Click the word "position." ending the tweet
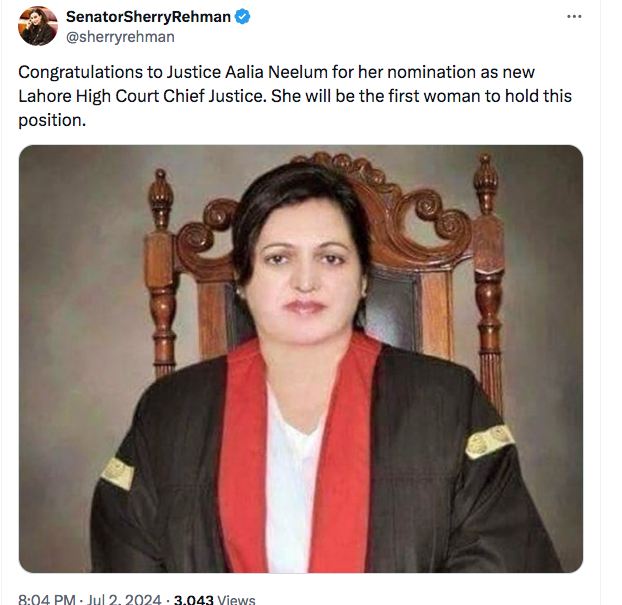This screenshot has width=622, height=605. [x=58, y=119]
